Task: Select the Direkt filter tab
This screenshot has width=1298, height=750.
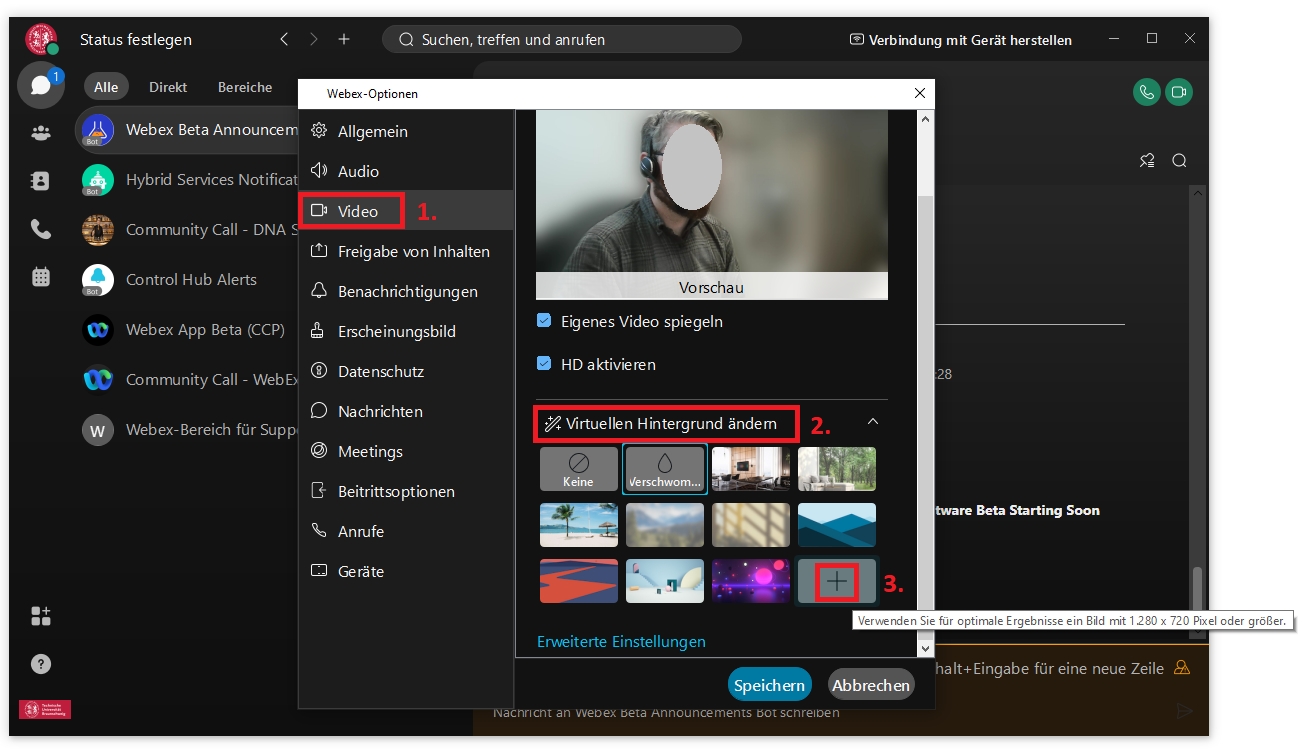Action: click(168, 87)
